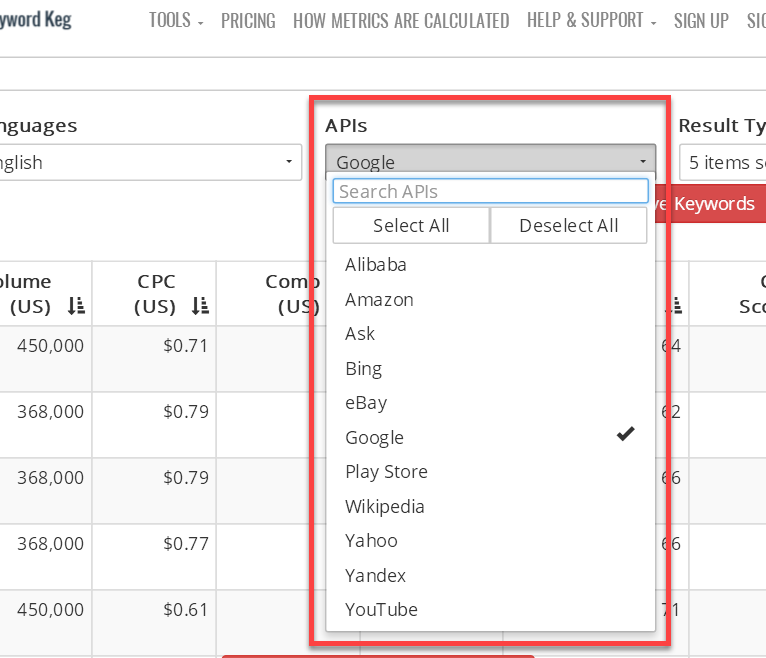Image resolution: width=766 pixels, height=658 pixels.
Task: Open the Tools menu
Action: point(176,20)
